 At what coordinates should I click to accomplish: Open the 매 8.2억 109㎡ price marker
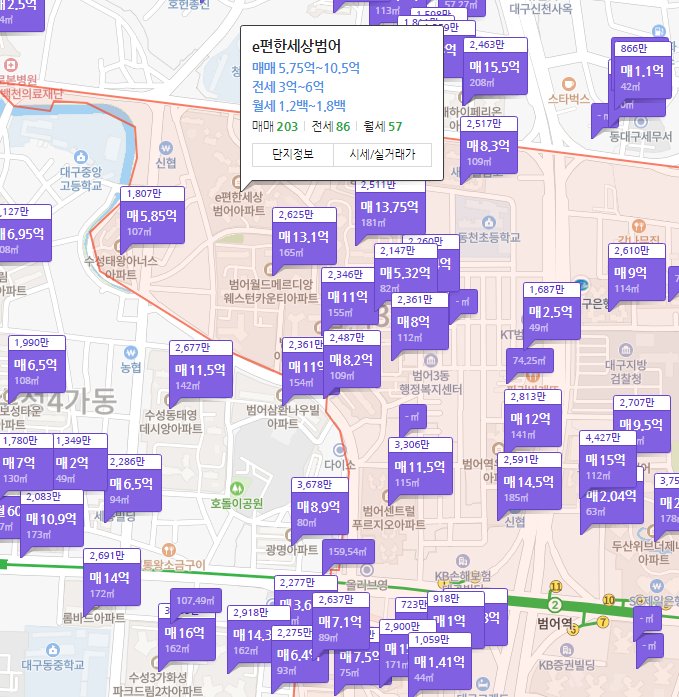(352, 360)
